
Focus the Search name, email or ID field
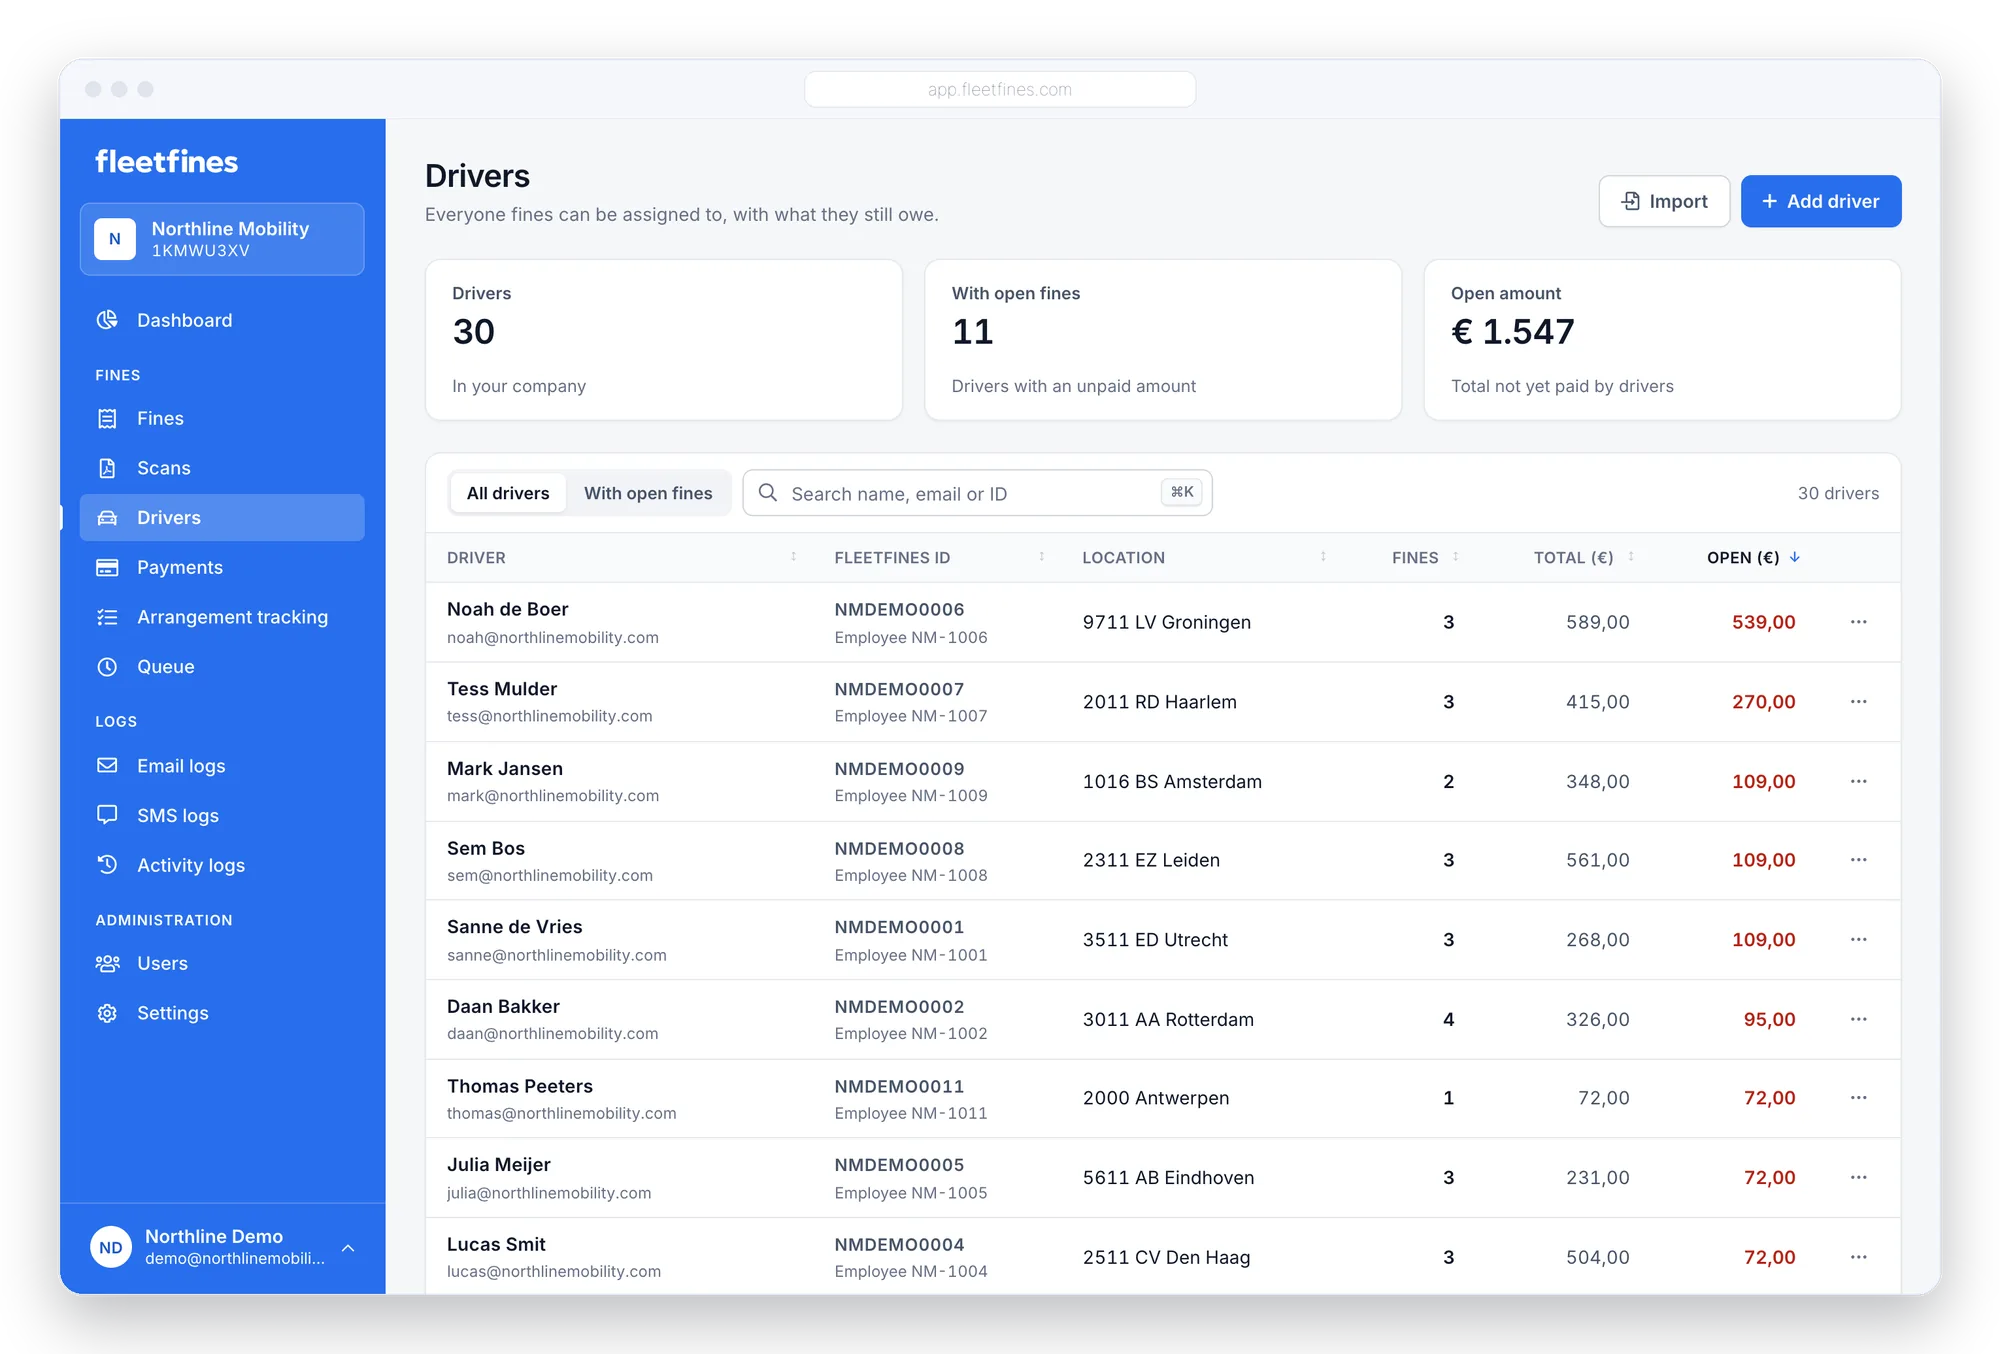(x=977, y=493)
